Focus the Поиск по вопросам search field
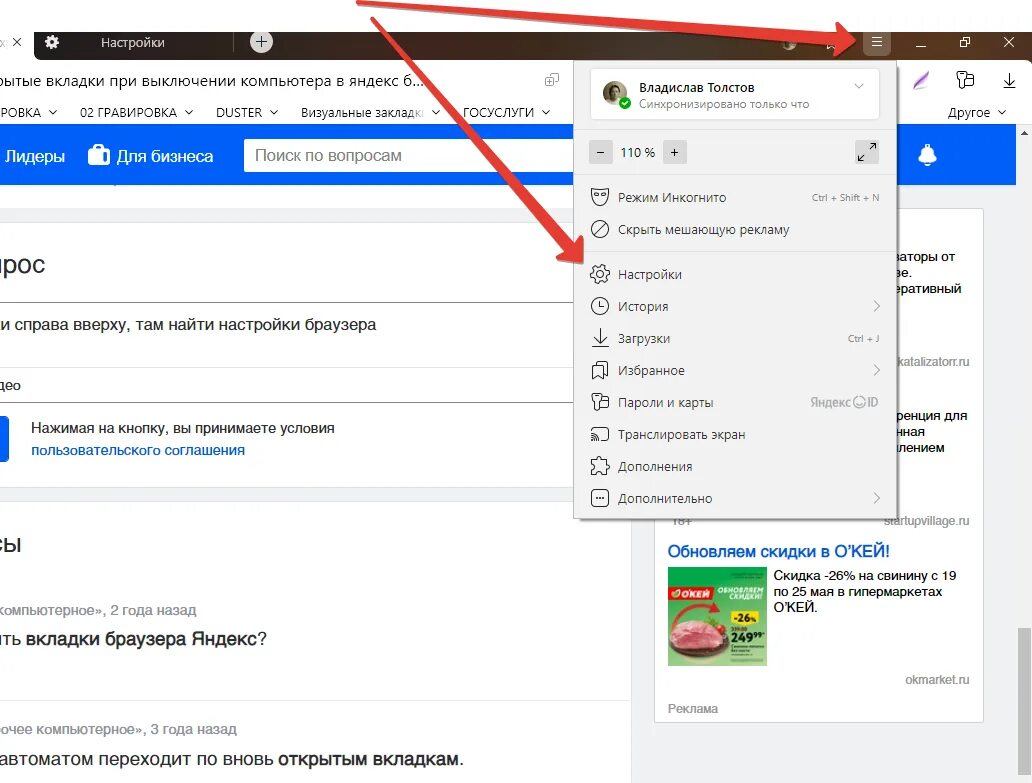Screen dimensions: 1032x783 408,155
